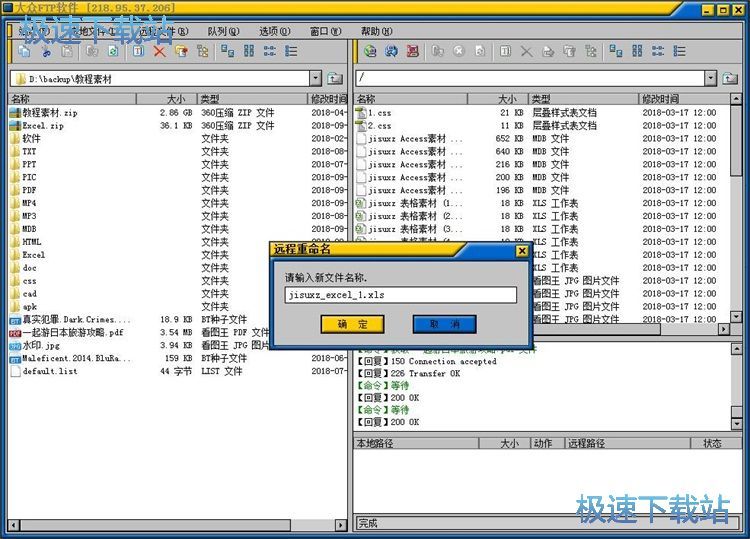This screenshot has width=750, height=539.
Task: Click remote file list scroll-up arrow
Action: 736,99
